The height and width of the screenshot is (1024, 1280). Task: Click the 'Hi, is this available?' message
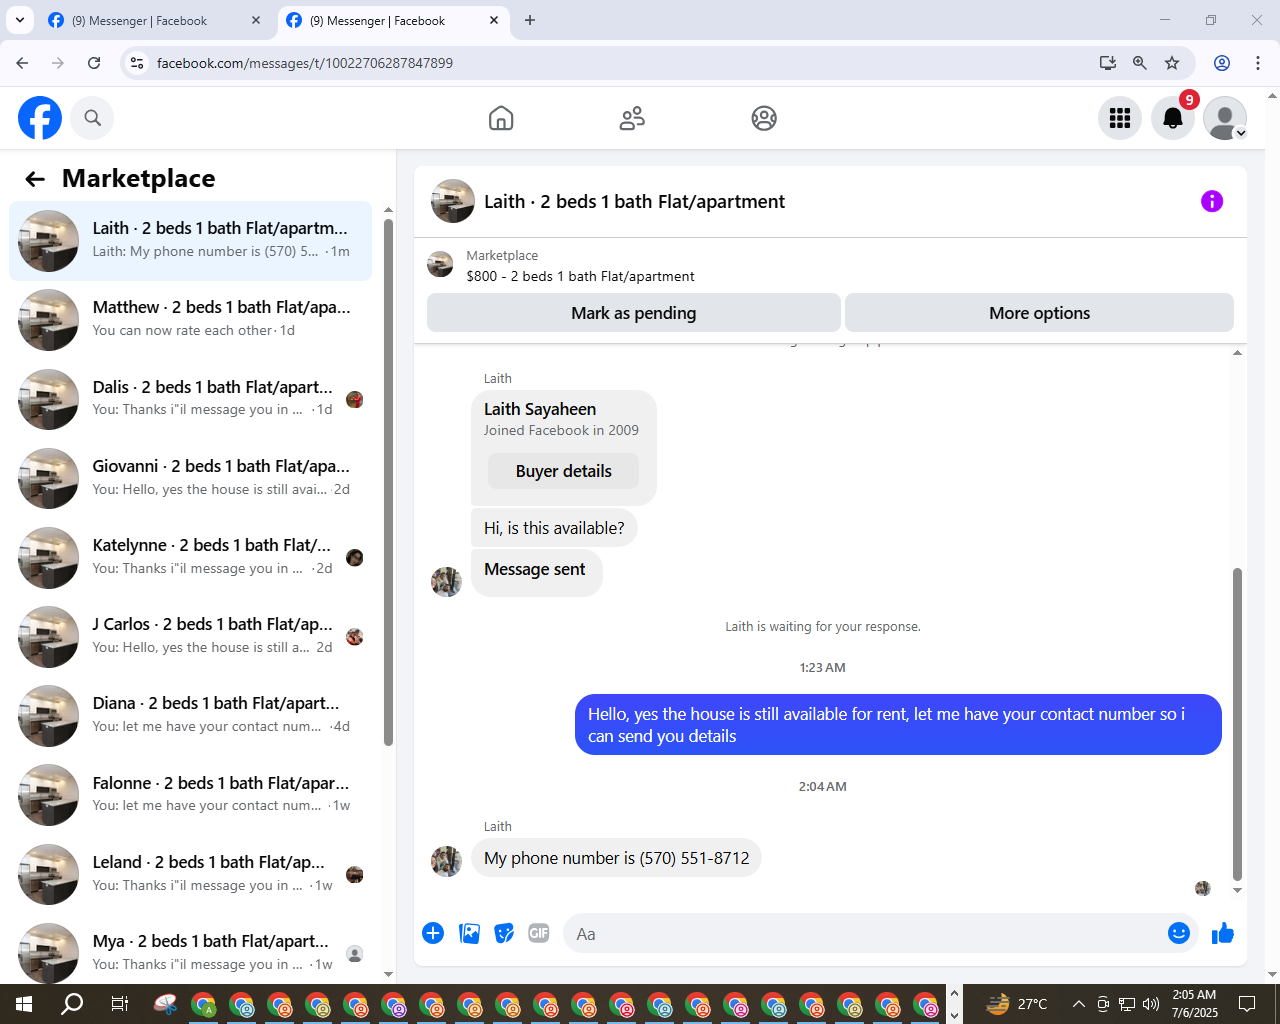pyautogui.click(x=554, y=528)
